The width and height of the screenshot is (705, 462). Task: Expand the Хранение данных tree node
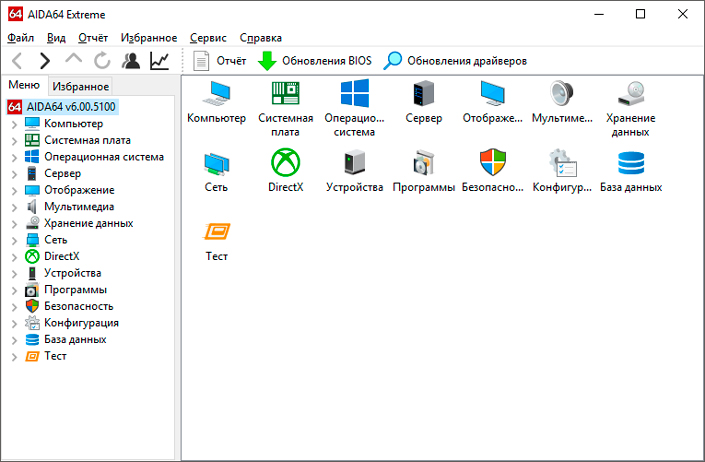[14, 224]
